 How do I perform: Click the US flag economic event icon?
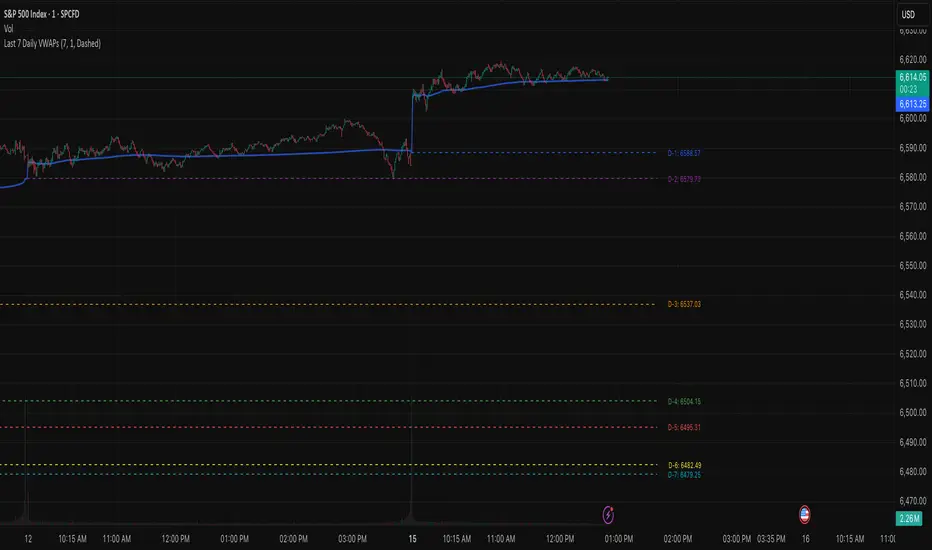click(x=804, y=514)
